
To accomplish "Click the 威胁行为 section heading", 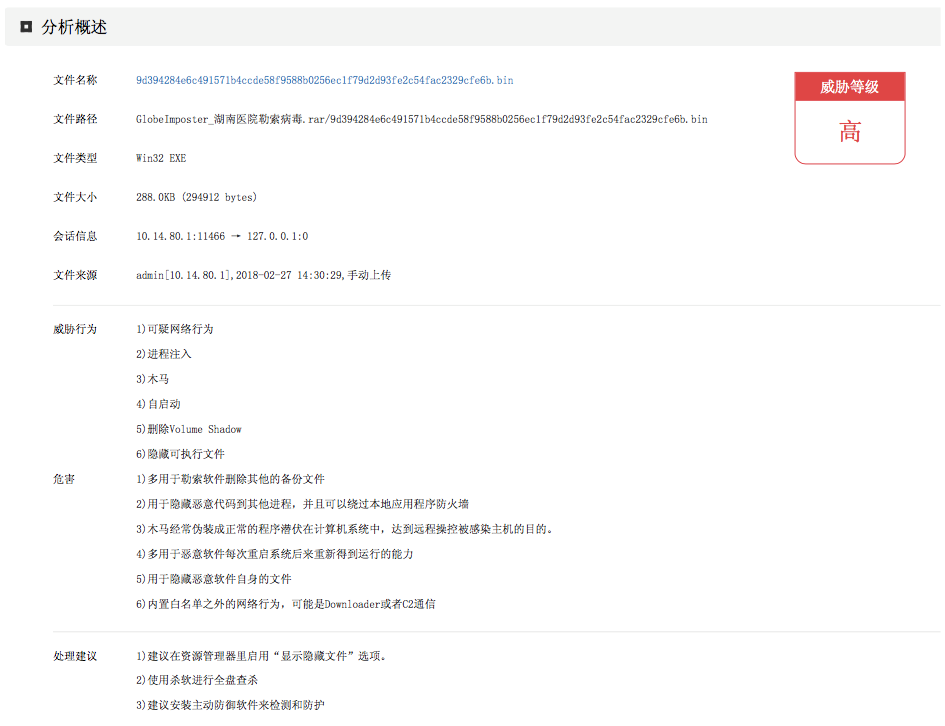I will pos(75,328).
